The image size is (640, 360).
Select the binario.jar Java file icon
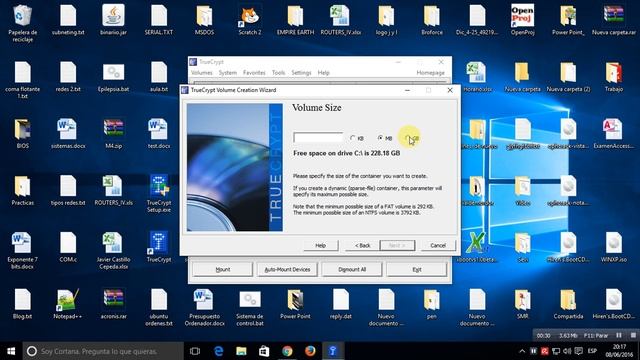tap(113, 20)
